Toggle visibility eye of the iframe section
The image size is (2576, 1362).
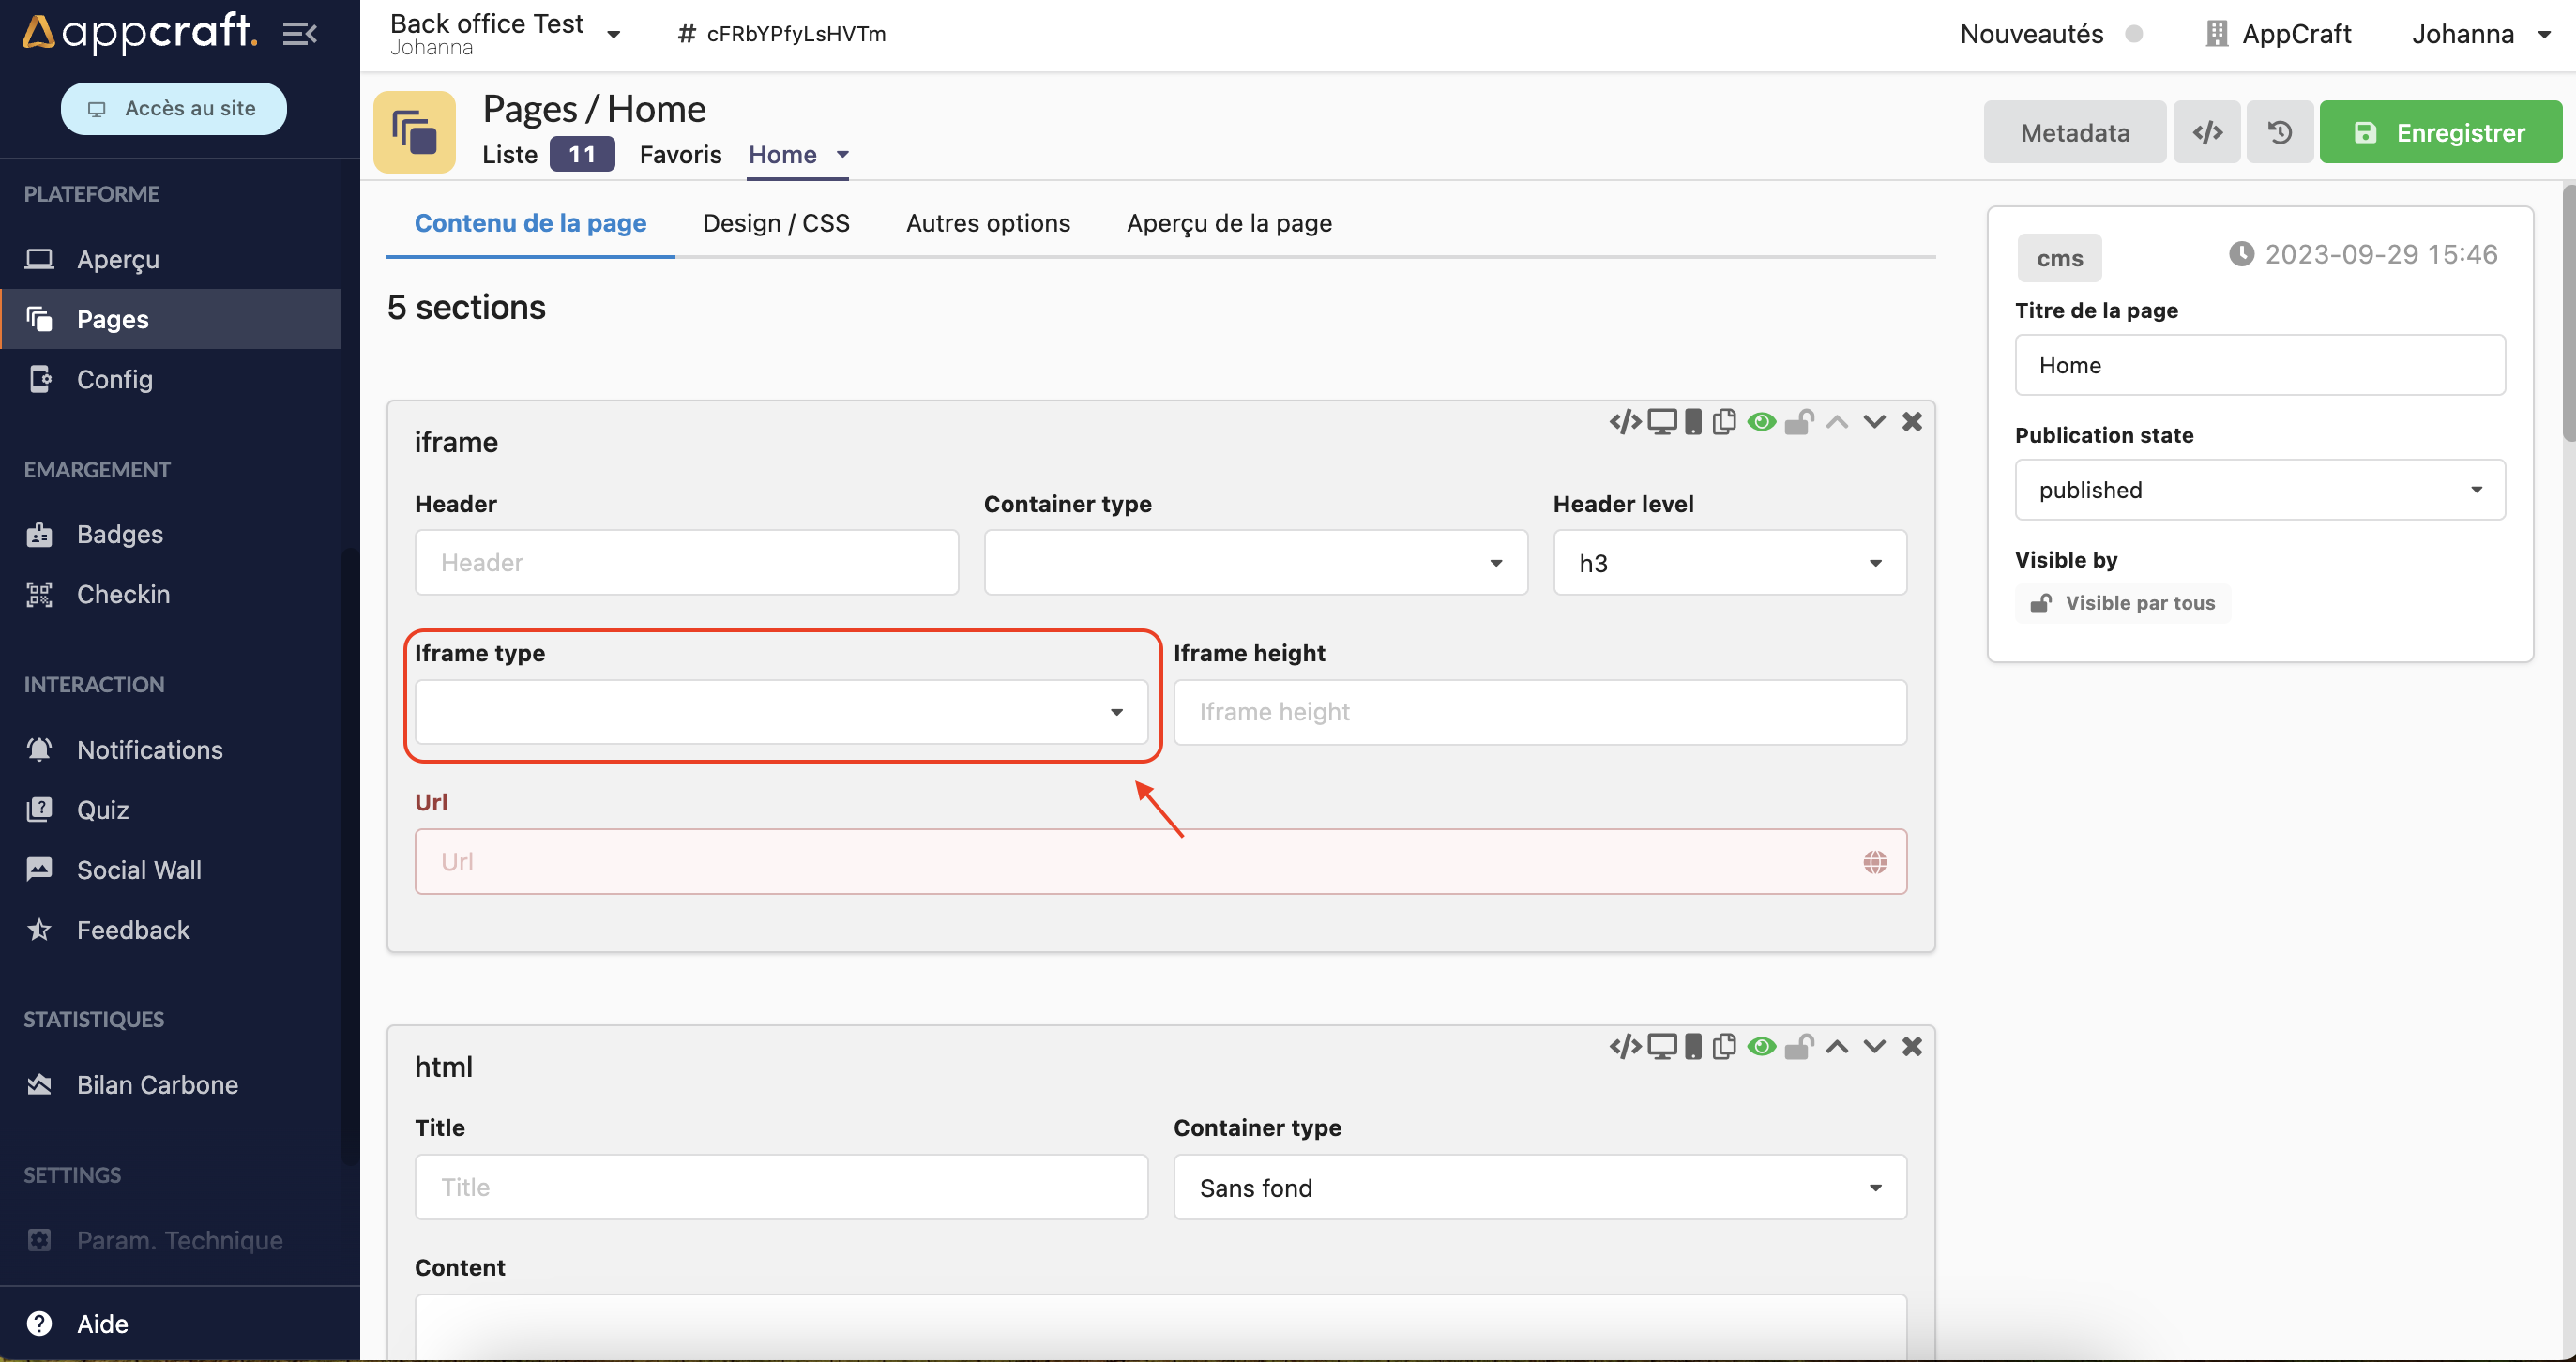click(x=1761, y=422)
